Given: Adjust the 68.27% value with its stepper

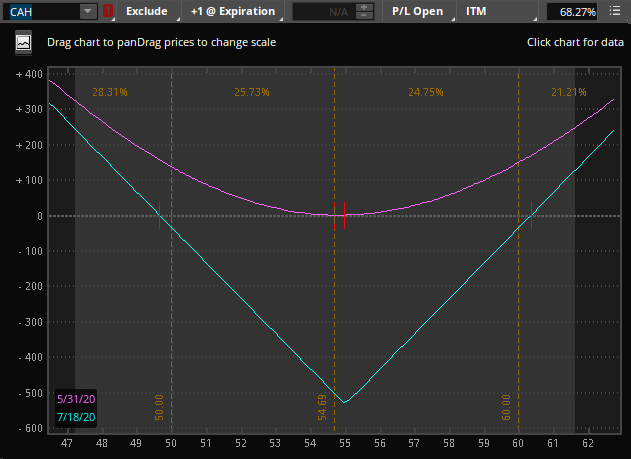Looking at the screenshot, I should point(615,12).
